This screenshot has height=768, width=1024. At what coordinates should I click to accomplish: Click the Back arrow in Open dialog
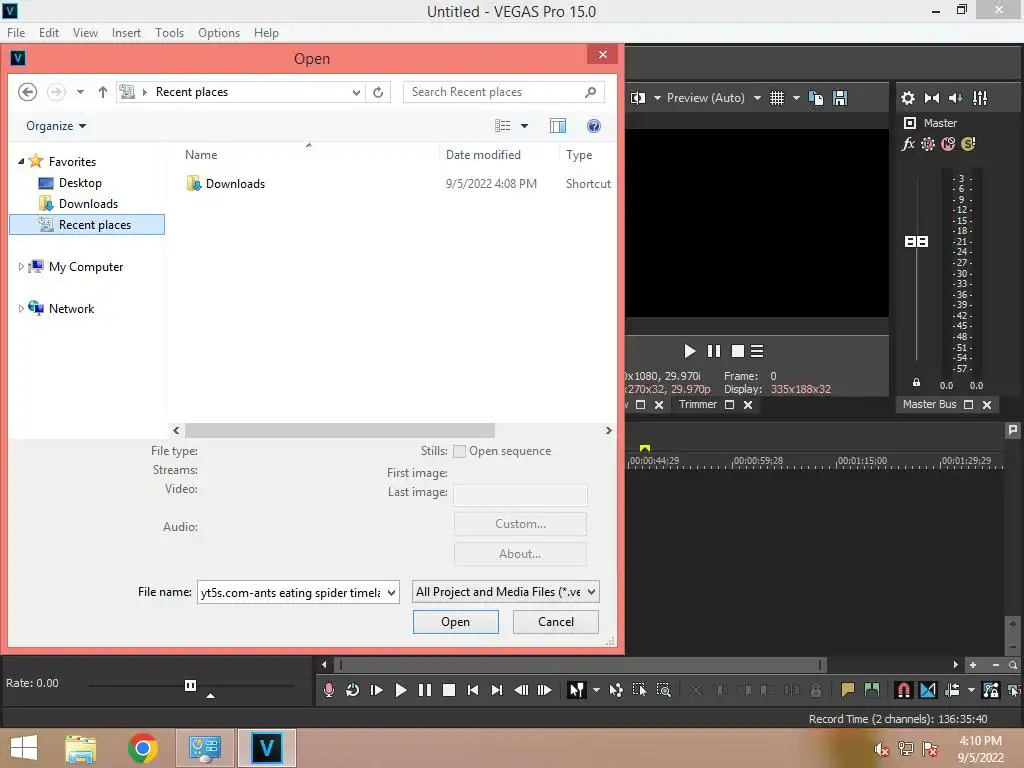click(x=27, y=92)
